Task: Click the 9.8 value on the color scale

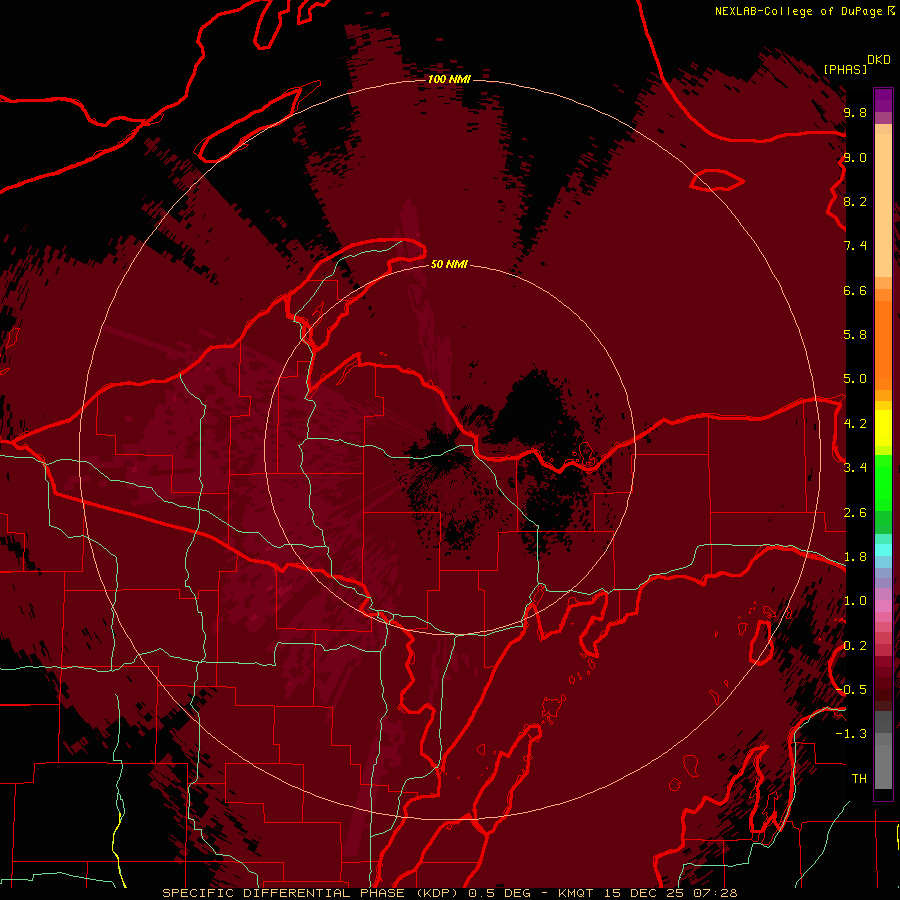Action: coord(855,112)
